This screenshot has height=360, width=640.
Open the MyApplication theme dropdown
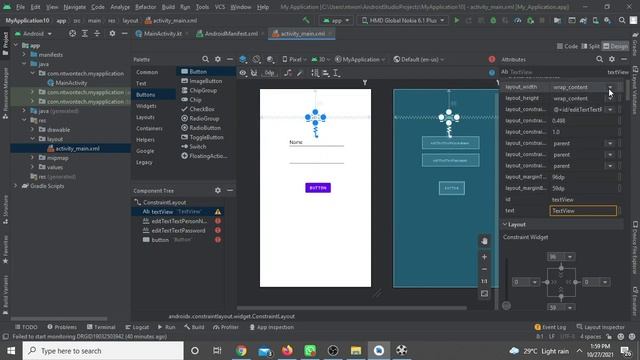point(360,60)
